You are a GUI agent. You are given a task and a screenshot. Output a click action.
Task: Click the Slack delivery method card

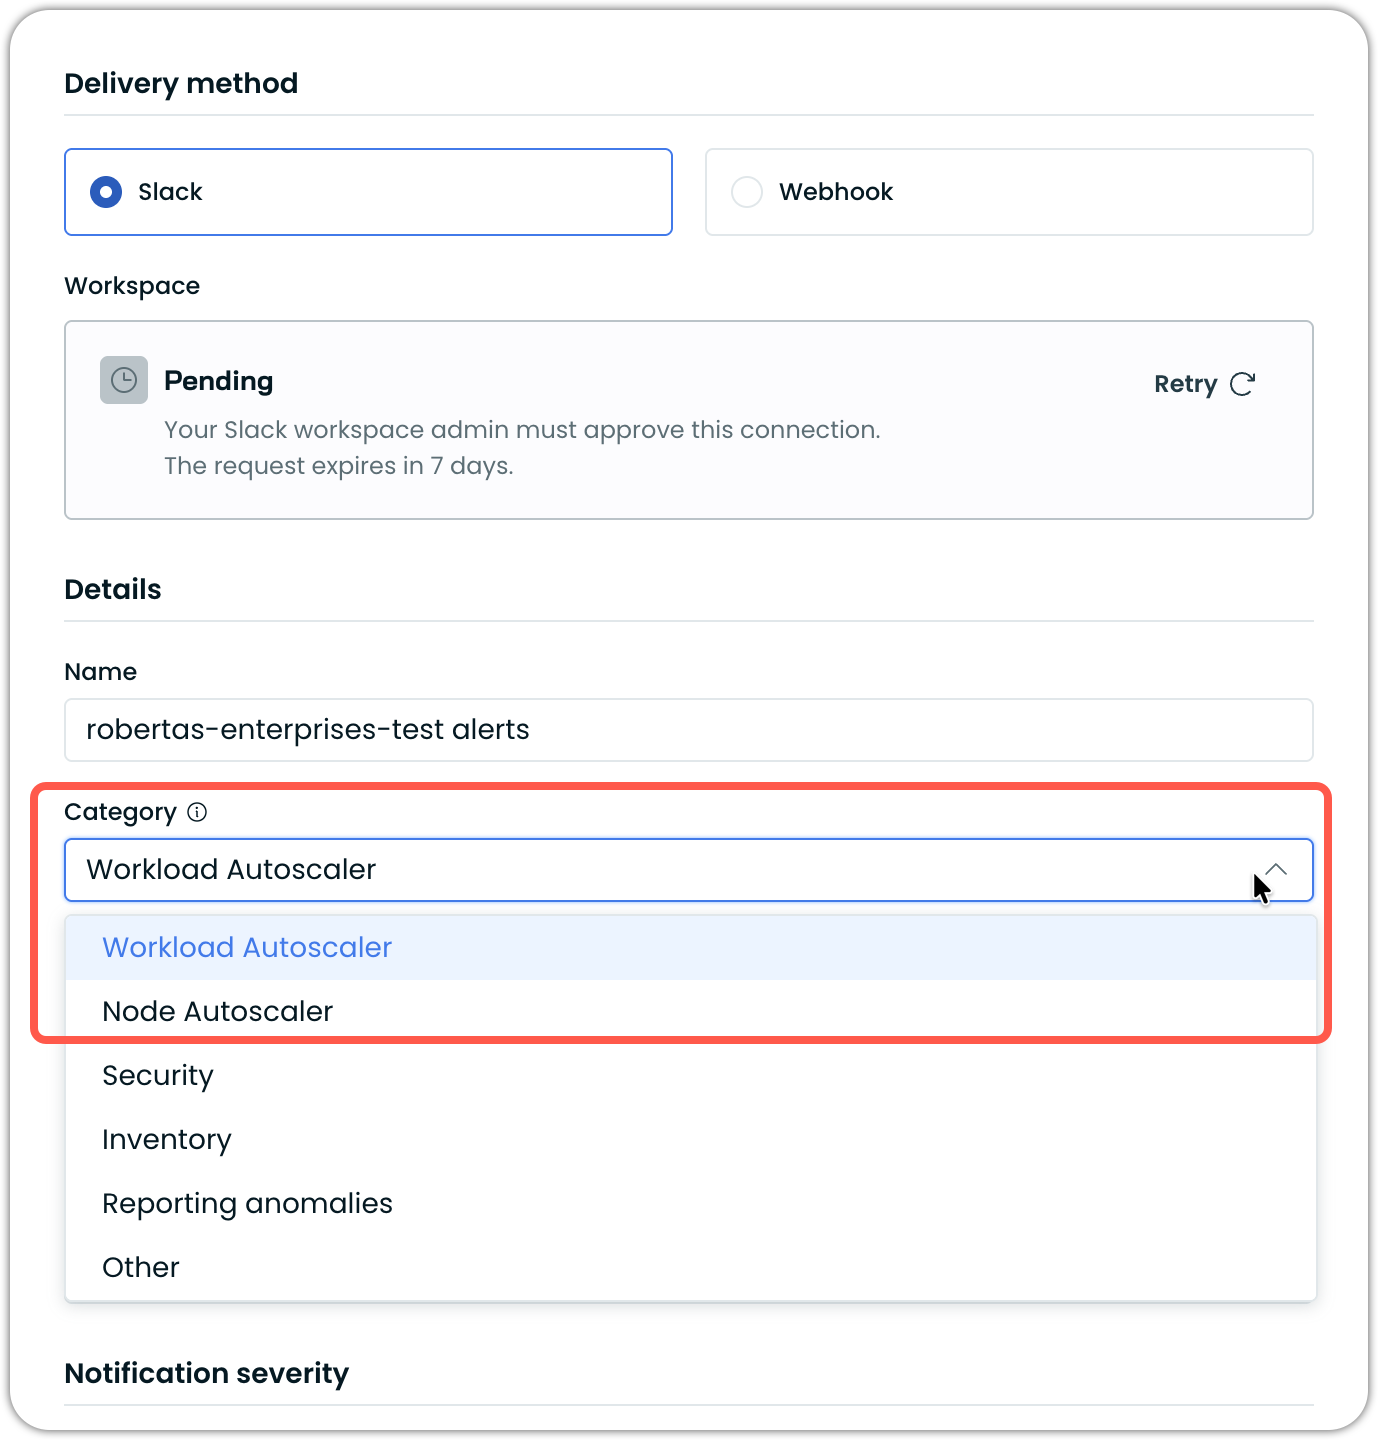[368, 192]
